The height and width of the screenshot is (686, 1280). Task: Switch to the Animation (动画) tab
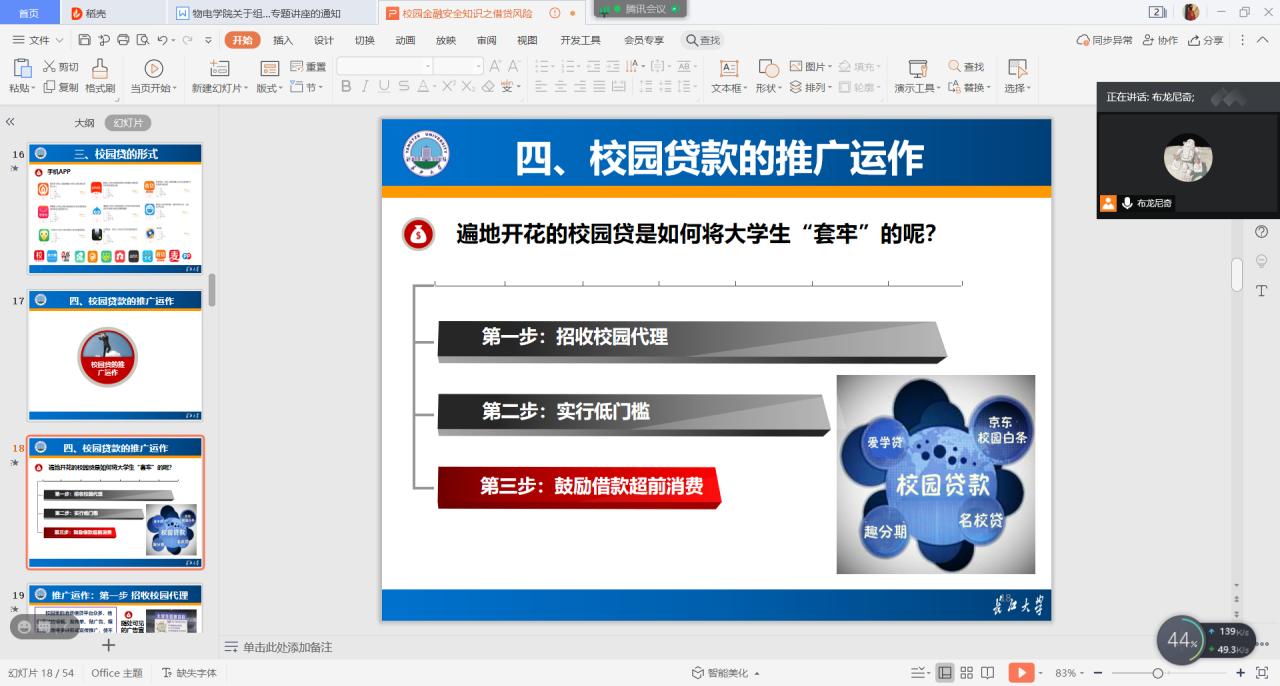405,40
